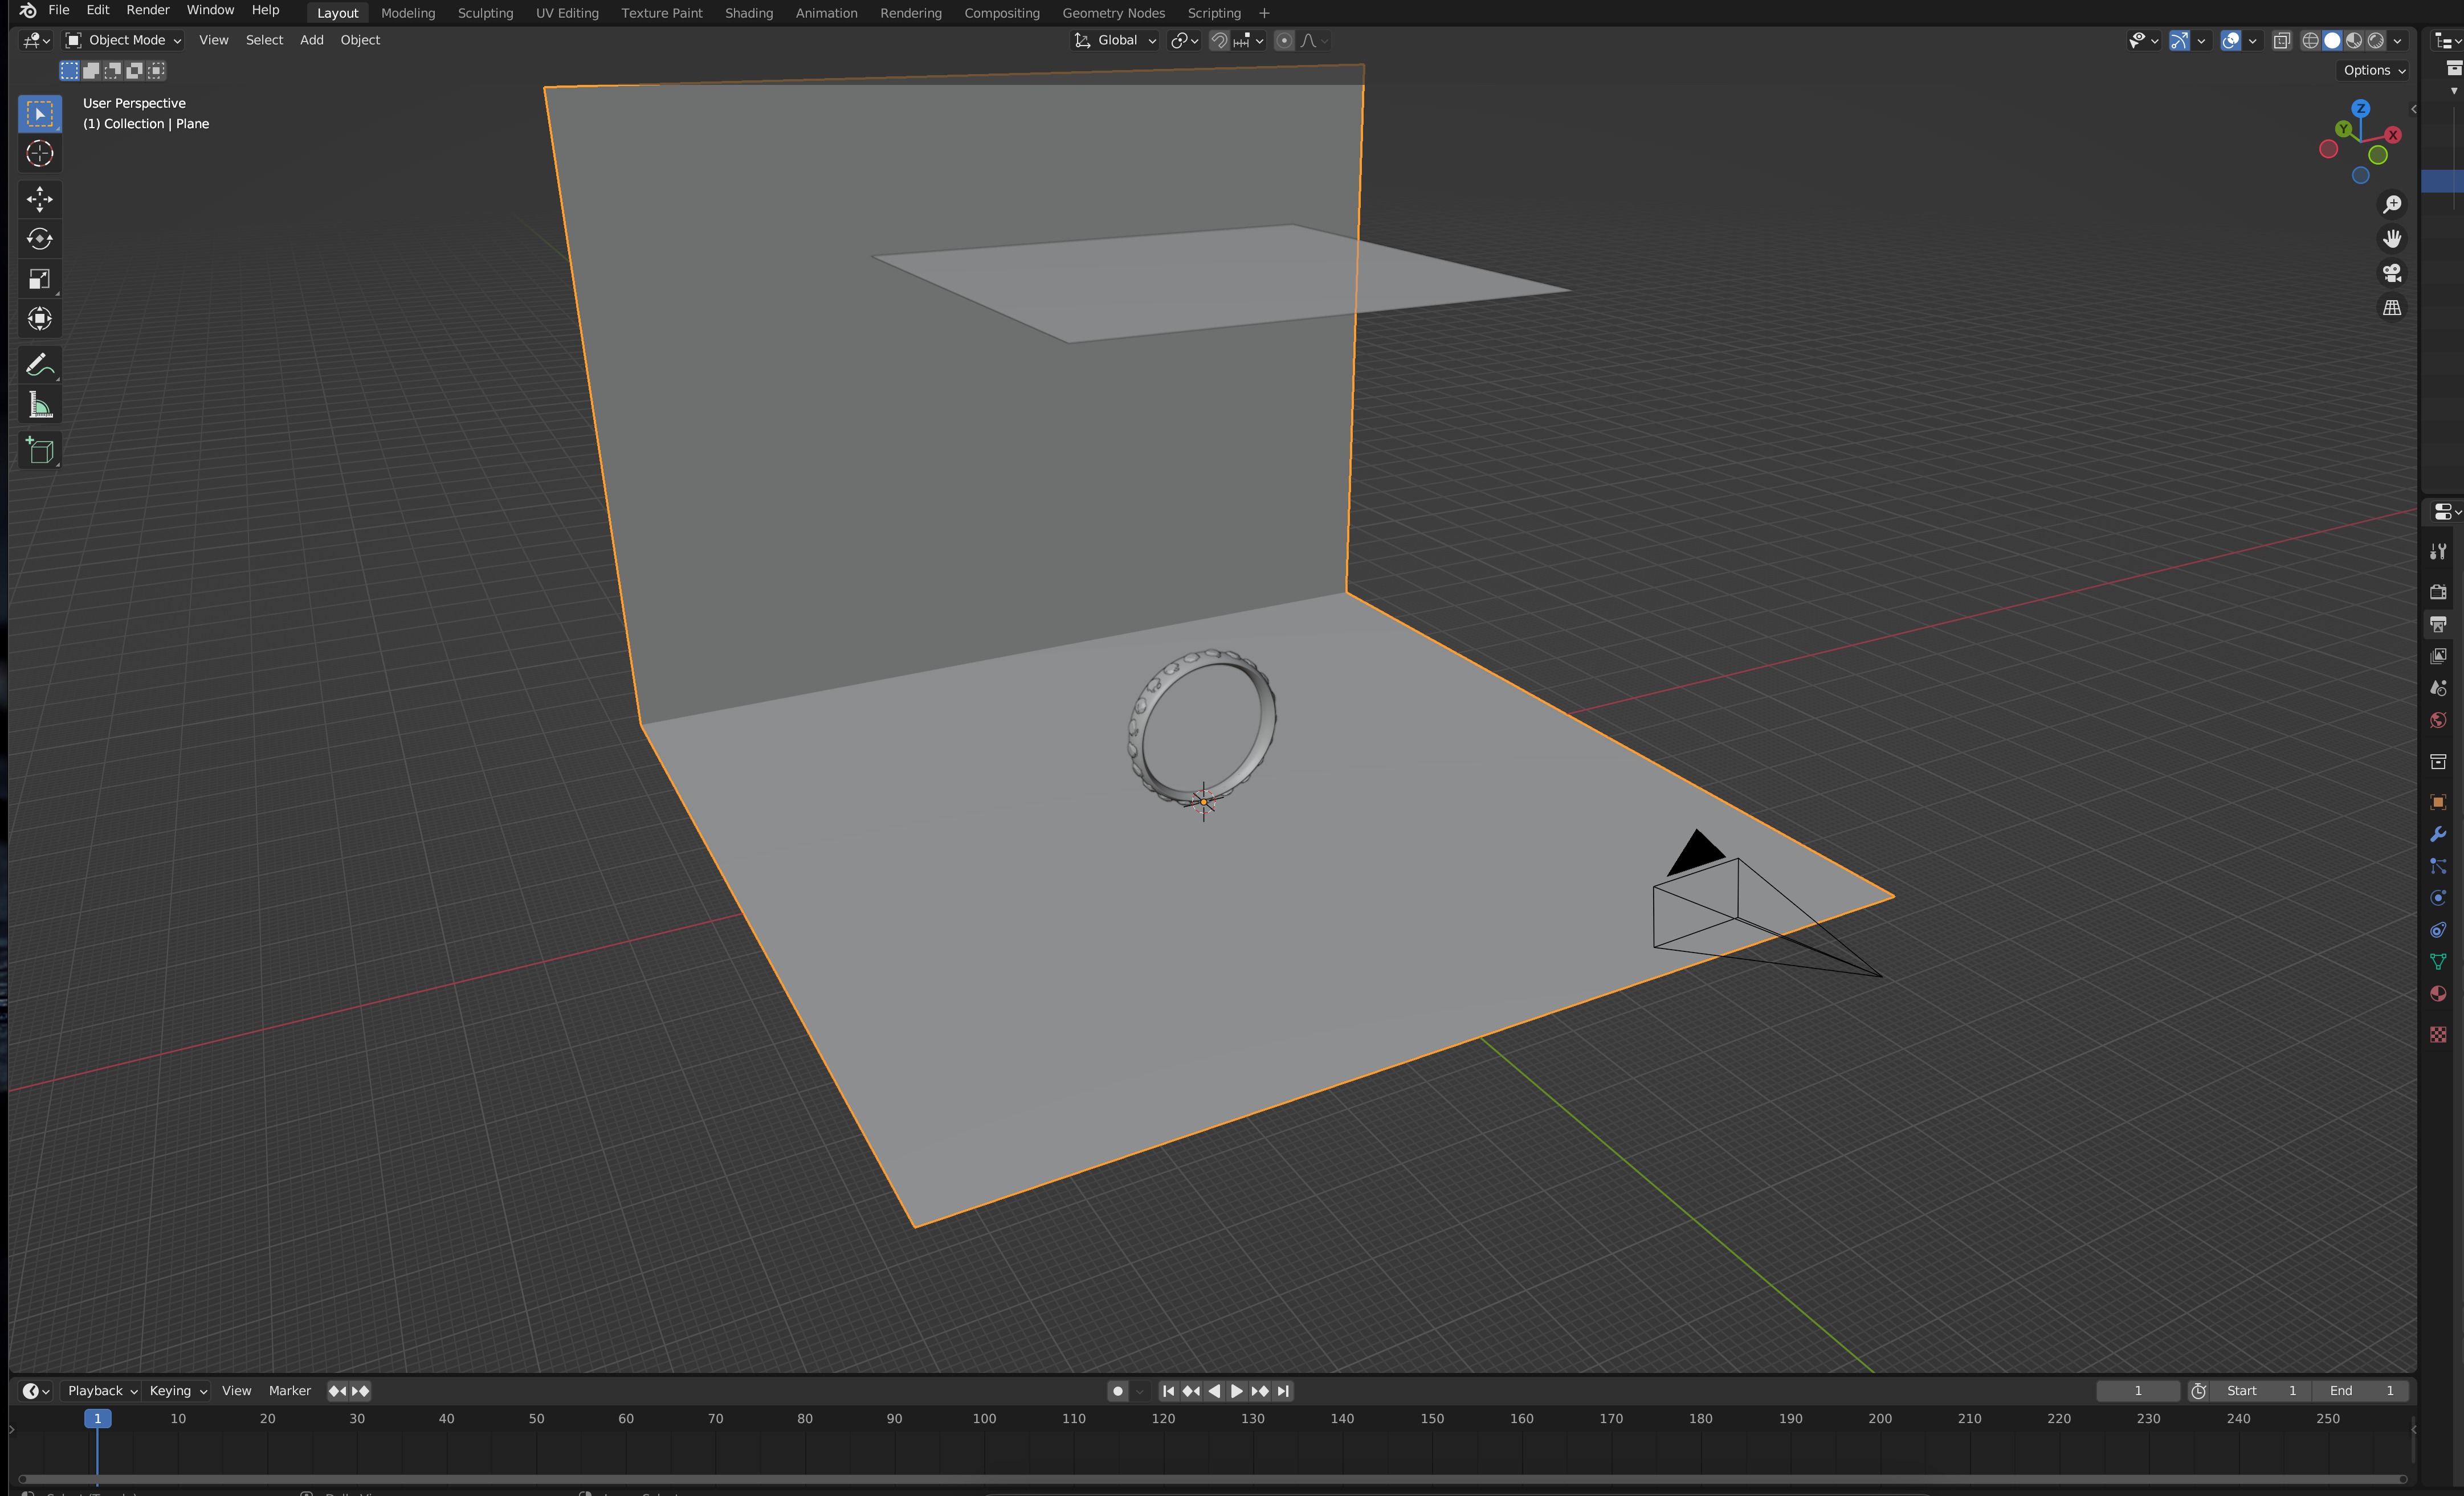Open Global transform orientation dropdown
Image resolution: width=2464 pixels, height=1496 pixels.
(x=1115, y=41)
